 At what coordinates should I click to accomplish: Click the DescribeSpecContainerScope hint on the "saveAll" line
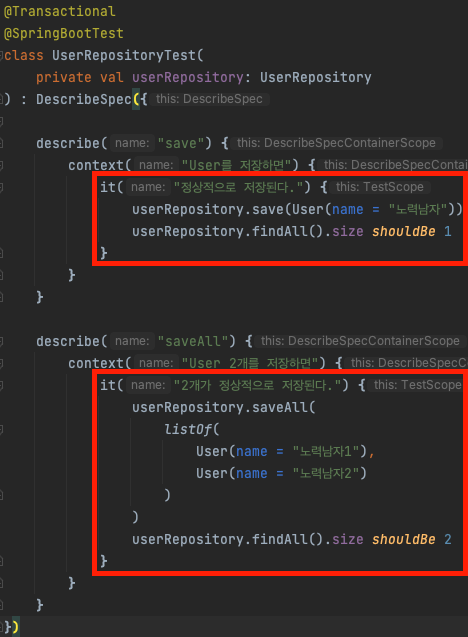tap(360, 341)
